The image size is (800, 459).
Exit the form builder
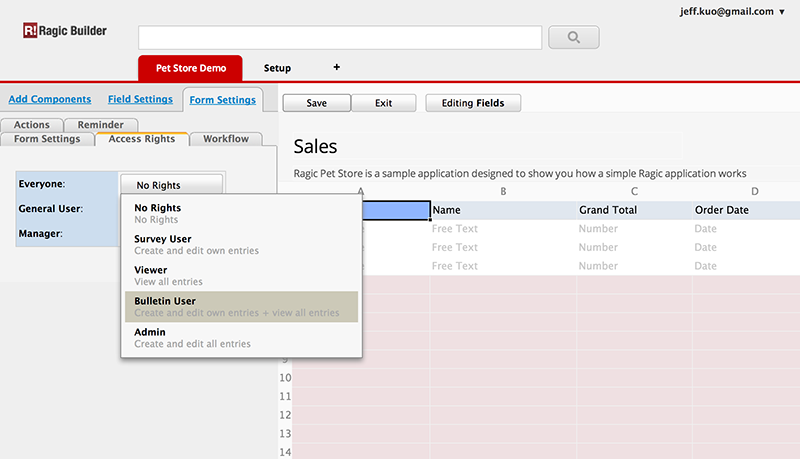tap(384, 103)
